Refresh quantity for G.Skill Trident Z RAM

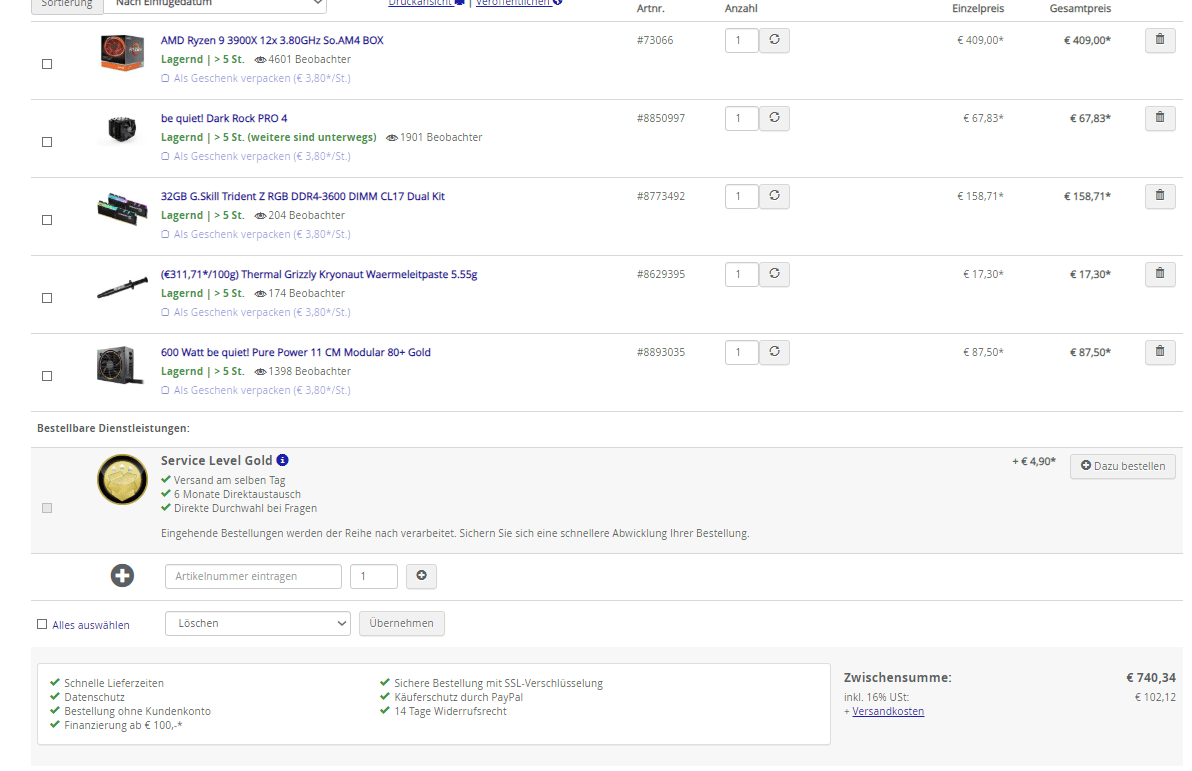[x=774, y=196]
